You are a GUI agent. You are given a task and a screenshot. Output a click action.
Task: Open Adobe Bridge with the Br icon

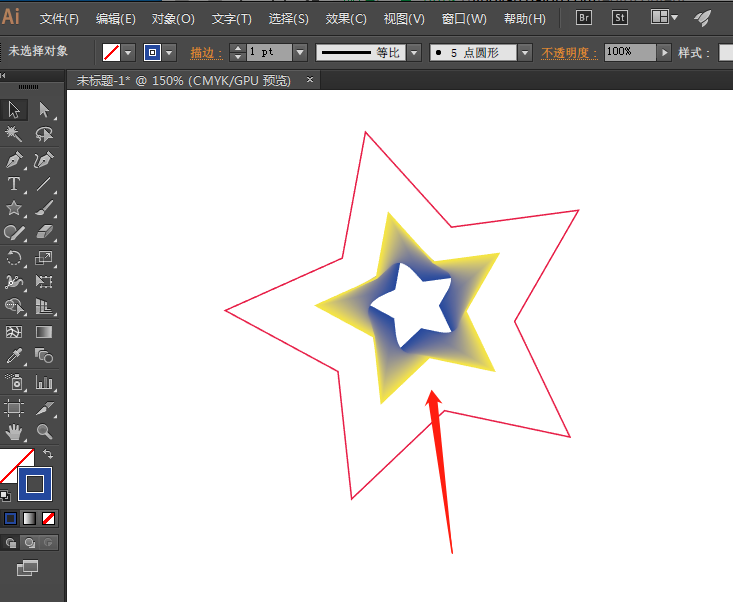point(585,17)
